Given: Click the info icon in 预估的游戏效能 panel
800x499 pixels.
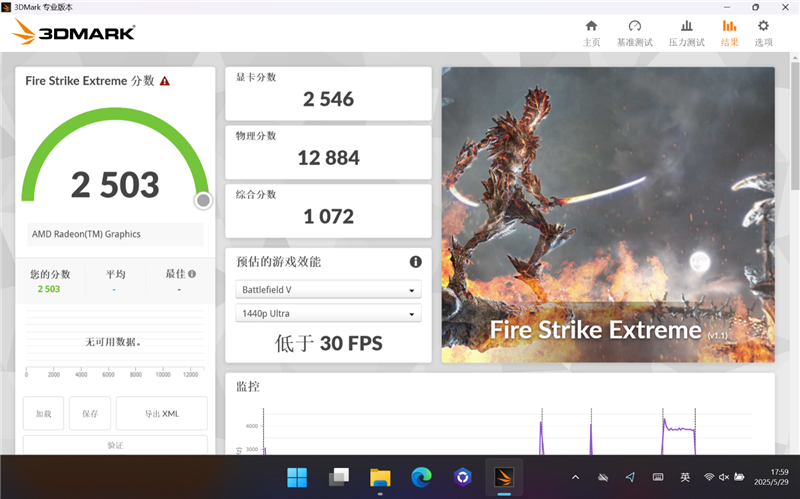Looking at the screenshot, I should pos(416,262).
